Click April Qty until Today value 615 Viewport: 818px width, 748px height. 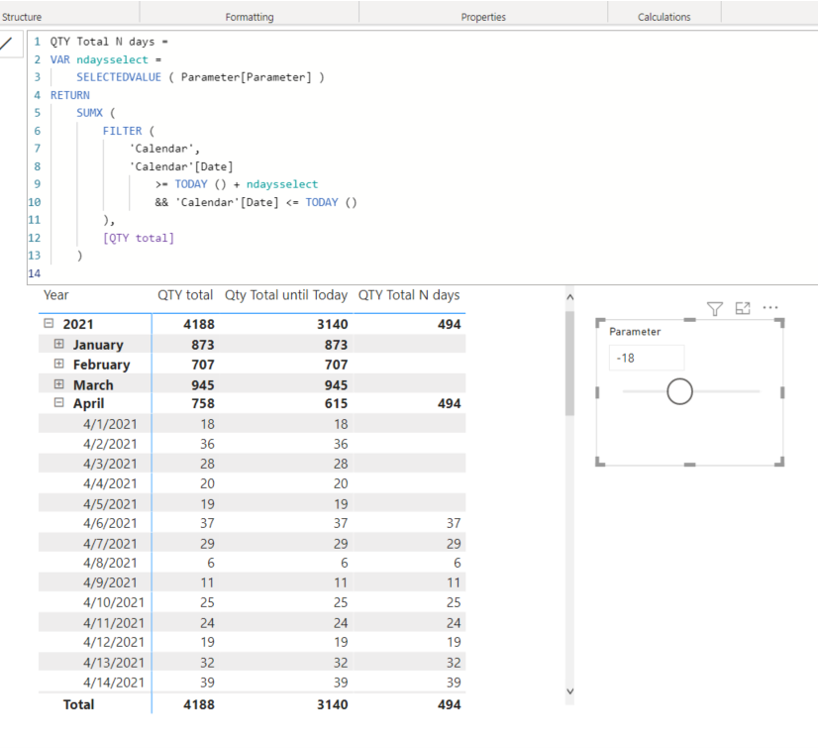(336, 403)
